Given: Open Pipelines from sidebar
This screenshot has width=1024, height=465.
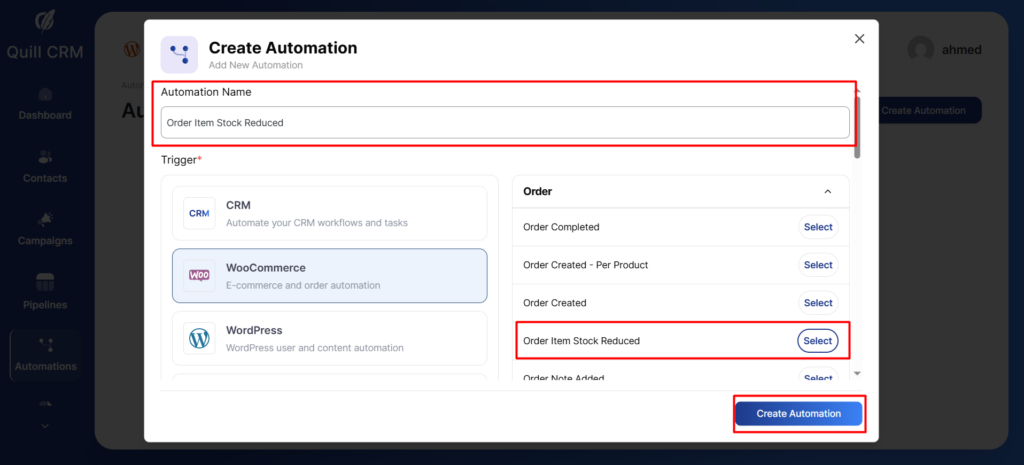Looking at the screenshot, I should coord(45,291).
